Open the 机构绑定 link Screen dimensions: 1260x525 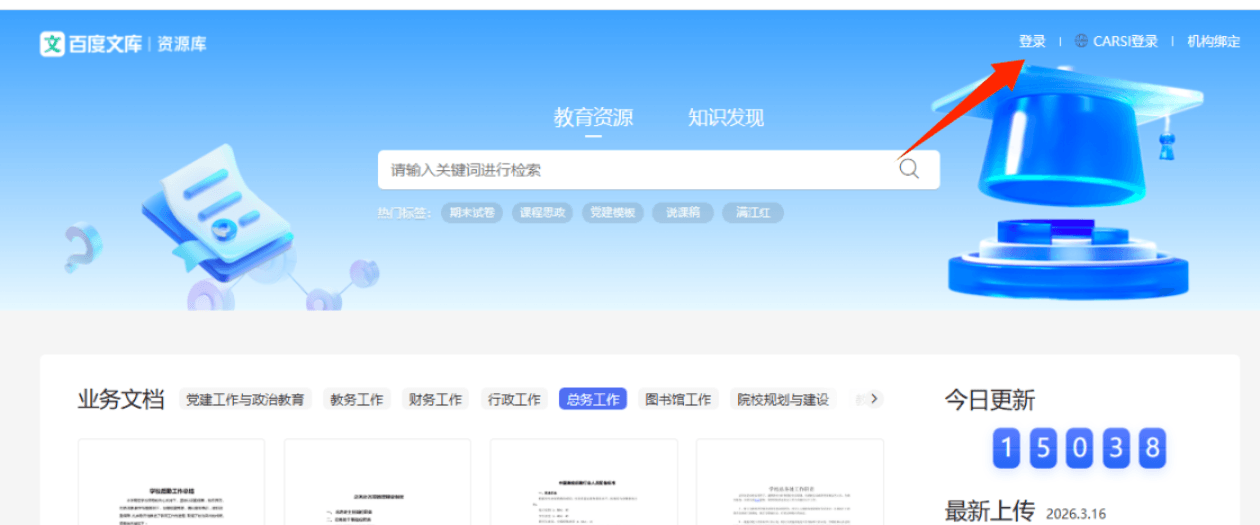tap(1213, 41)
